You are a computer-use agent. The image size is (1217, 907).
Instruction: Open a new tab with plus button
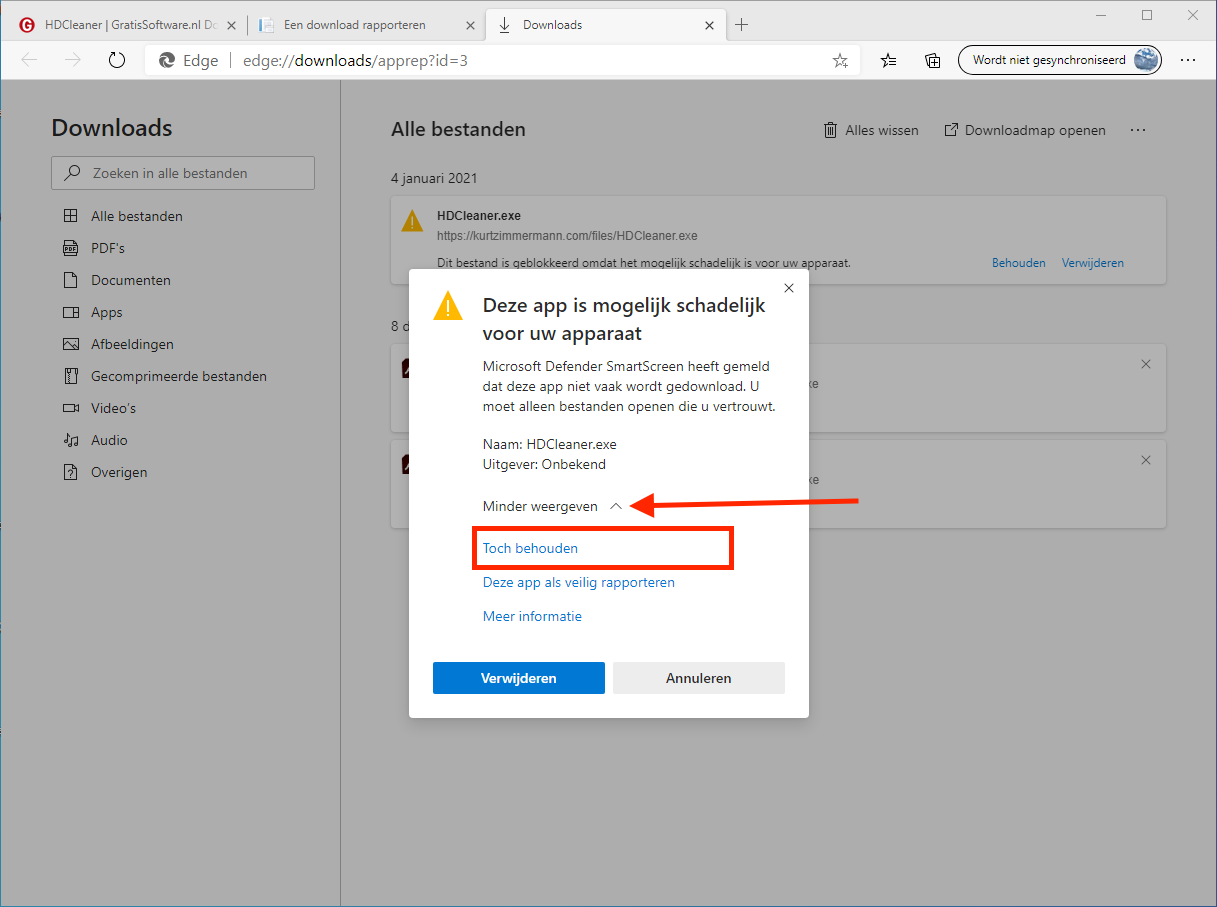(x=741, y=25)
